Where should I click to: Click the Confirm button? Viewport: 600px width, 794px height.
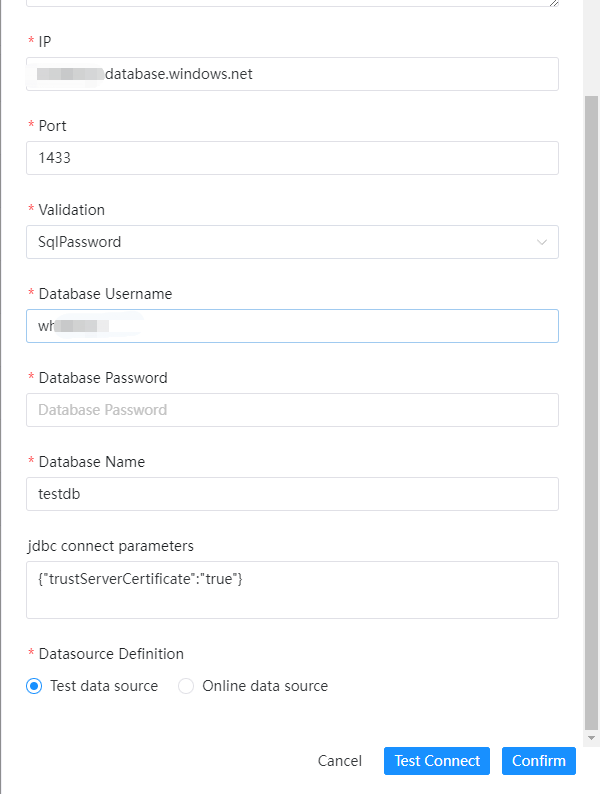point(539,761)
